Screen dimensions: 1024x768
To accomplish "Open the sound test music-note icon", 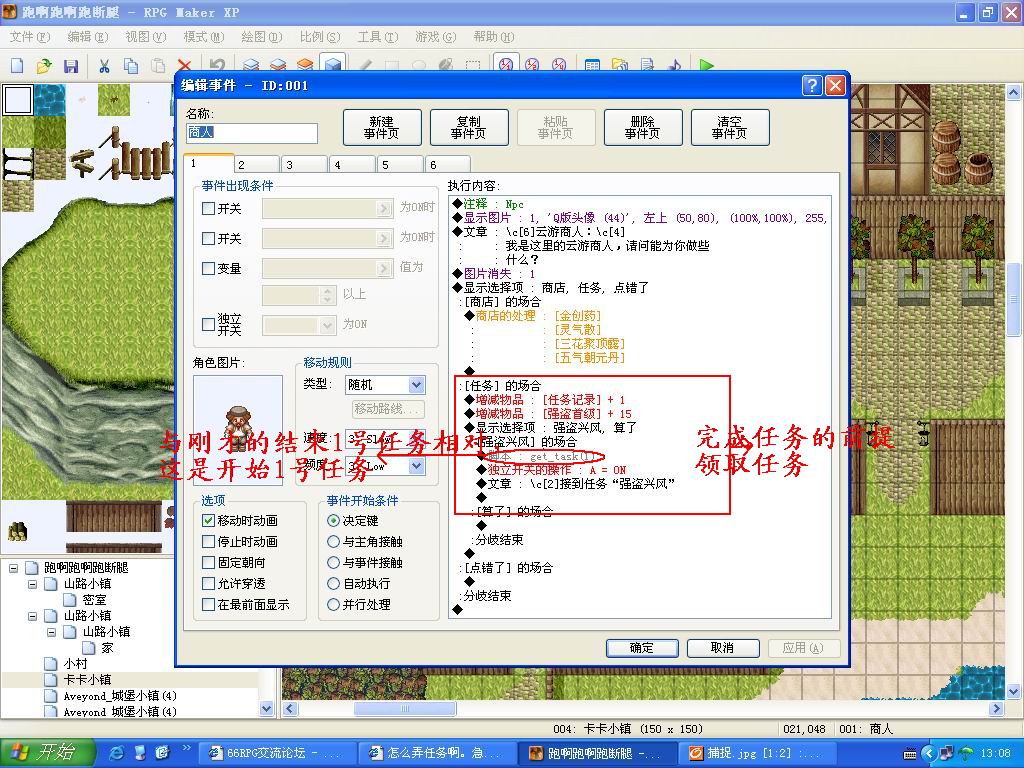I will pos(674,65).
